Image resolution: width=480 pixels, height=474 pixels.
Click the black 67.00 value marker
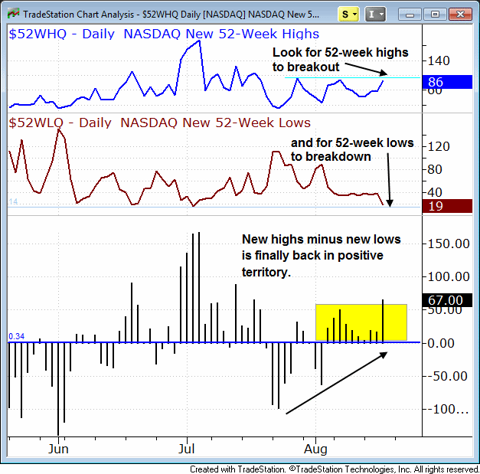point(447,300)
